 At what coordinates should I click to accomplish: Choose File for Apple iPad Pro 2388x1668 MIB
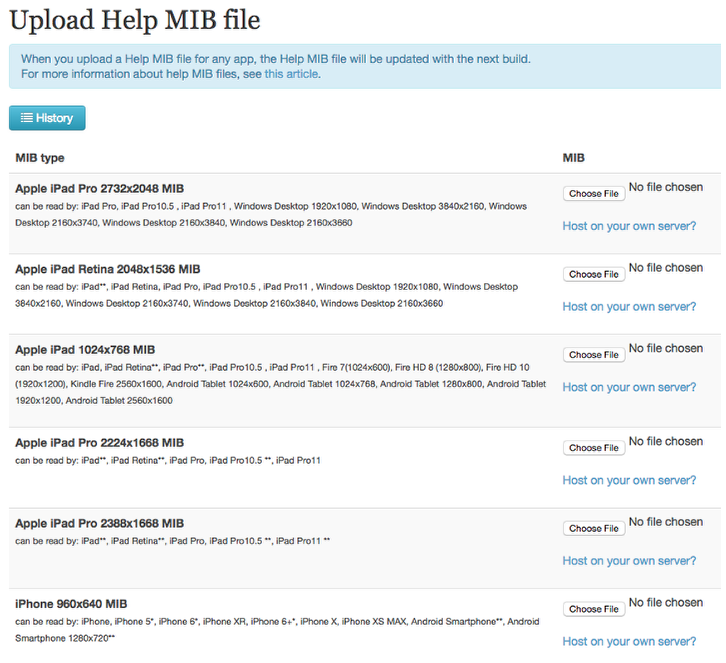(594, 528)
